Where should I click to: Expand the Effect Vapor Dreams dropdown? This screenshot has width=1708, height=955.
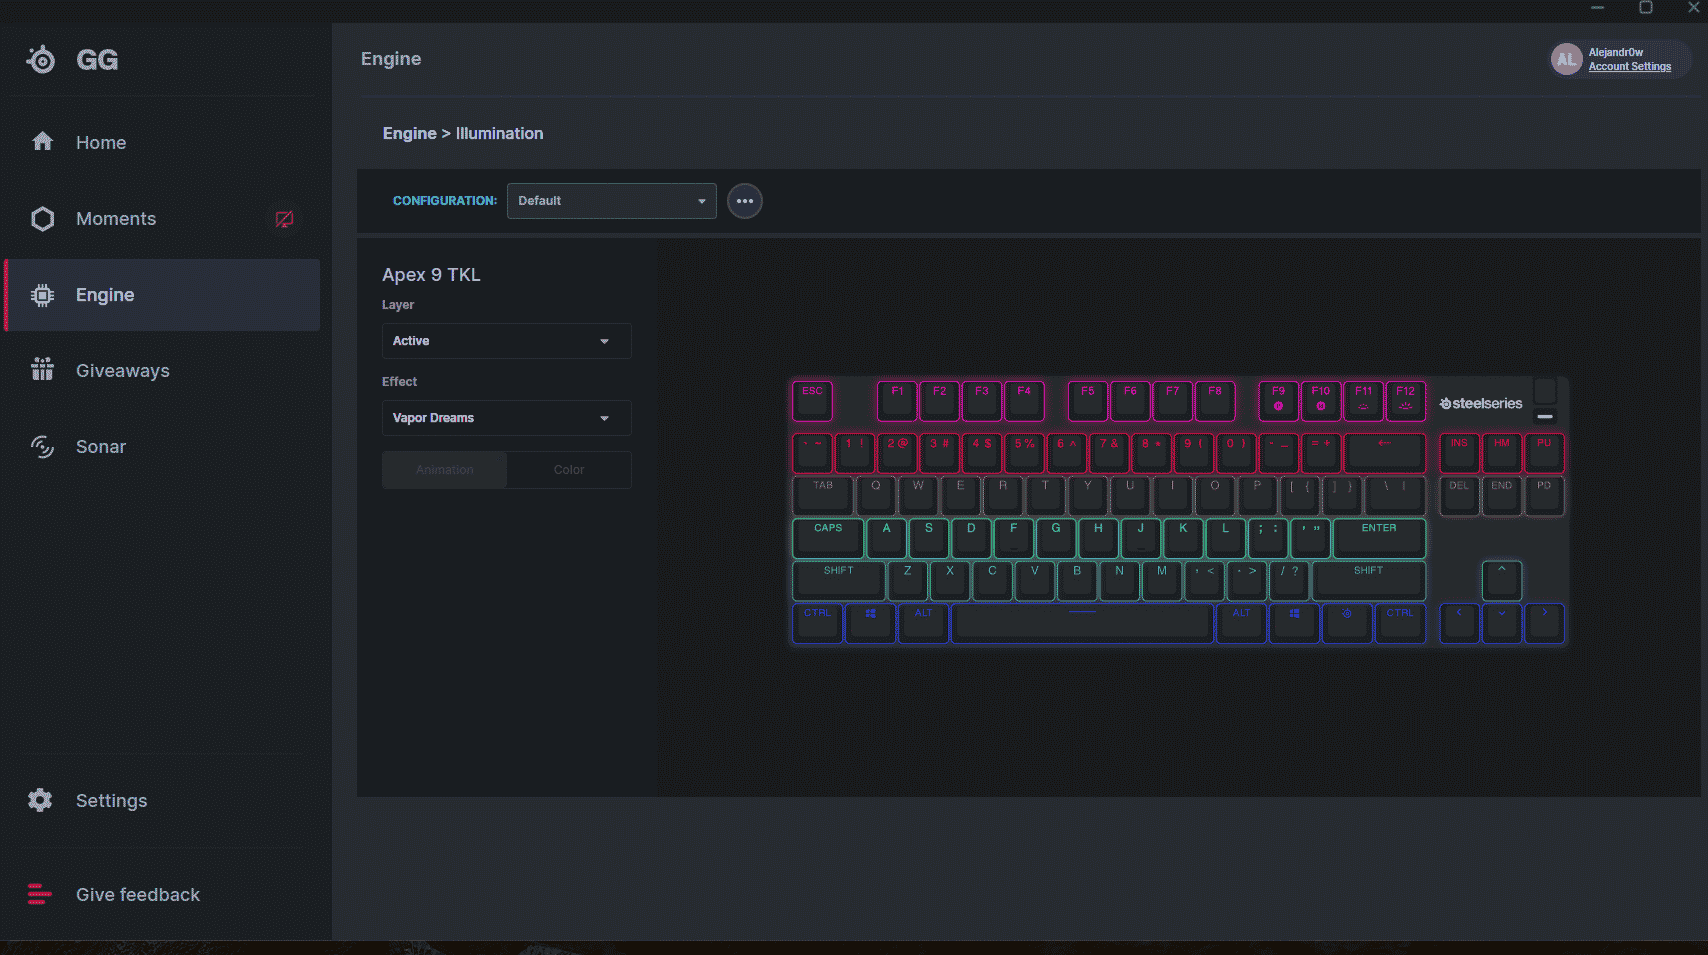tap(507, 418)
